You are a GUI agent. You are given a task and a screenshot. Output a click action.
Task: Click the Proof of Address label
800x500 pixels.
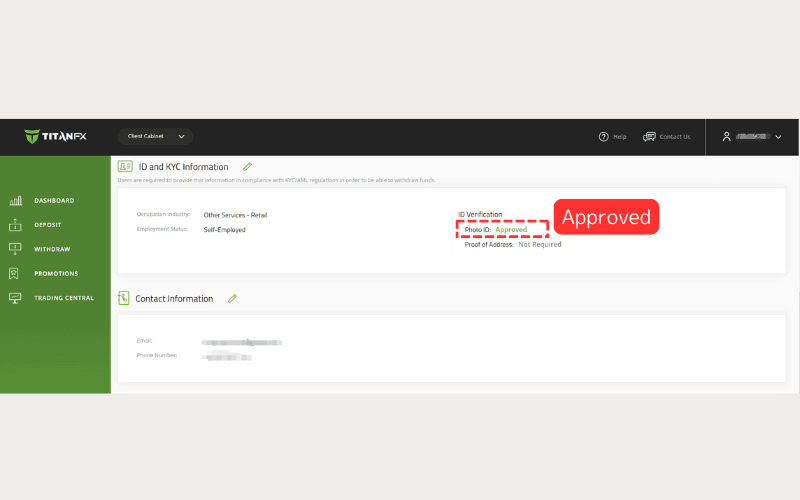(x=489, y=244)
